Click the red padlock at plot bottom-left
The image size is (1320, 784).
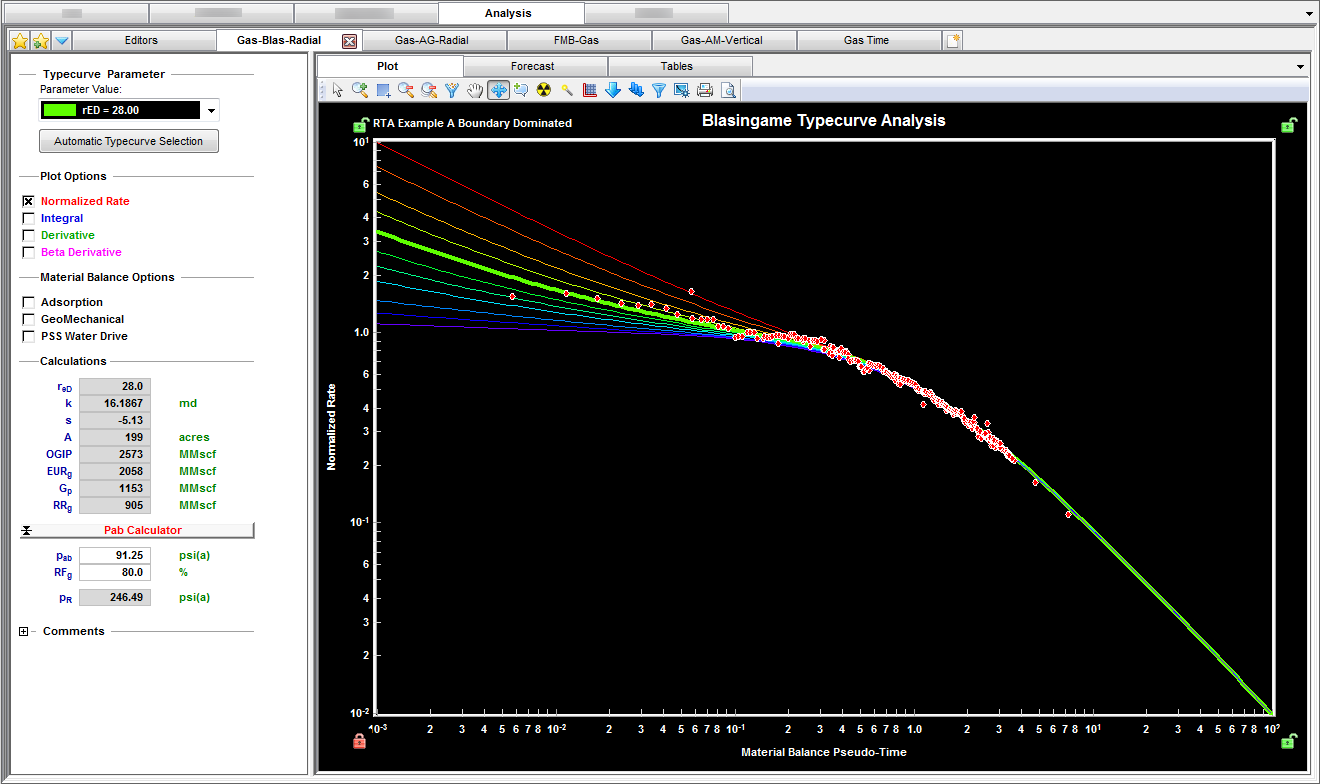359,741
